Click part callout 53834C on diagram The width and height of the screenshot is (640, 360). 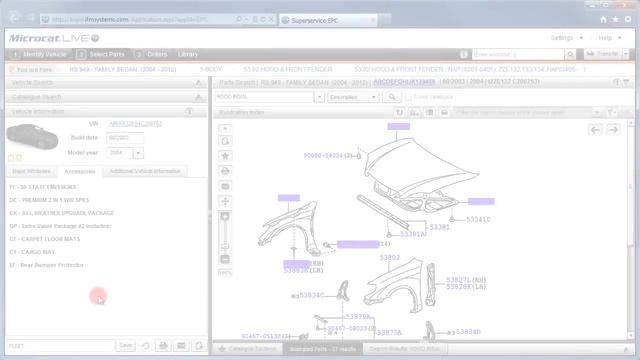(312, 295)
